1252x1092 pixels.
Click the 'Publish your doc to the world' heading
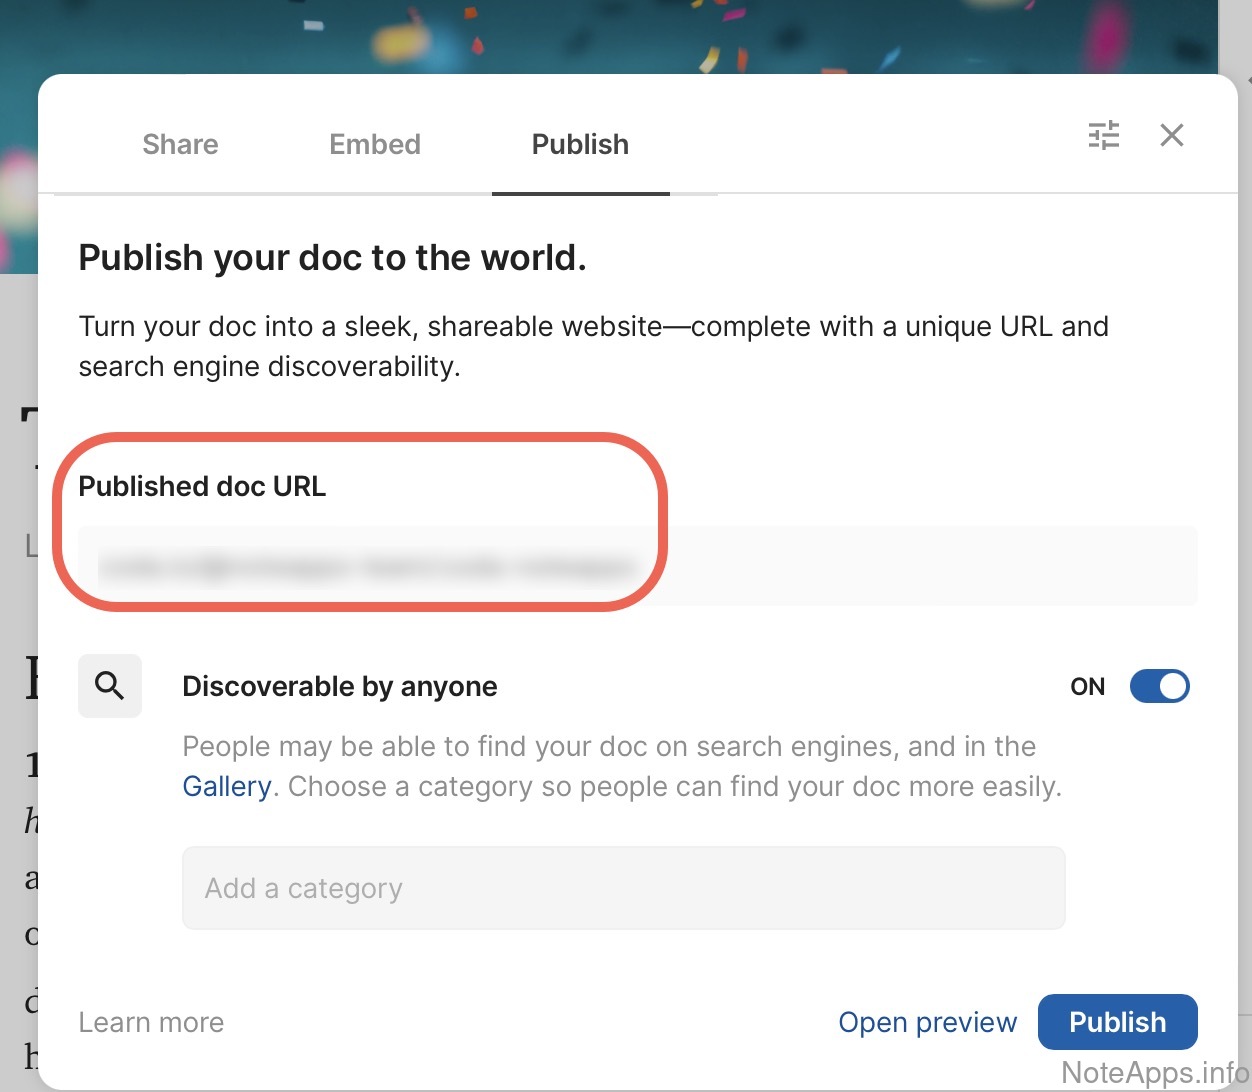click(332, 258)
